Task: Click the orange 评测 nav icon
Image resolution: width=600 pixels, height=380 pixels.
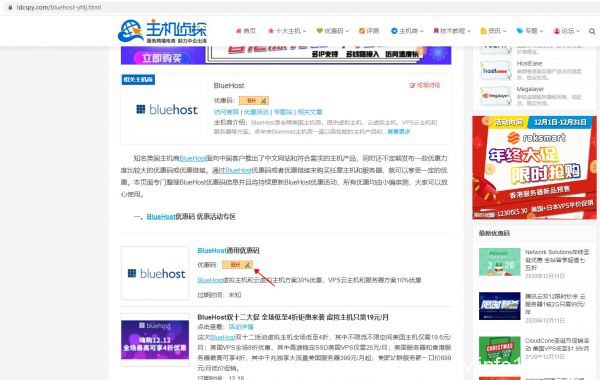Action: [x=362, y=31]
